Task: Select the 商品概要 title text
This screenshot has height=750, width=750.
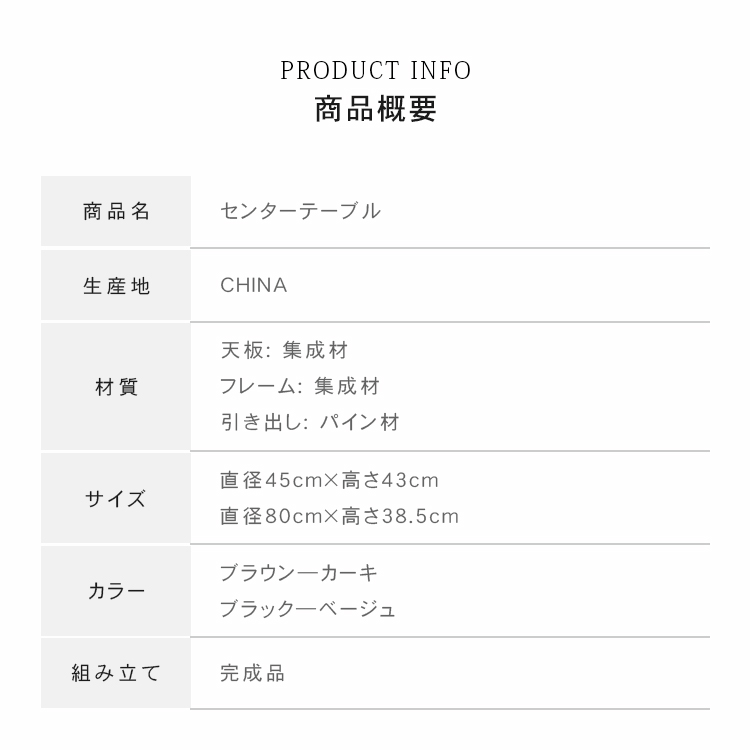Action: (375, 109)
